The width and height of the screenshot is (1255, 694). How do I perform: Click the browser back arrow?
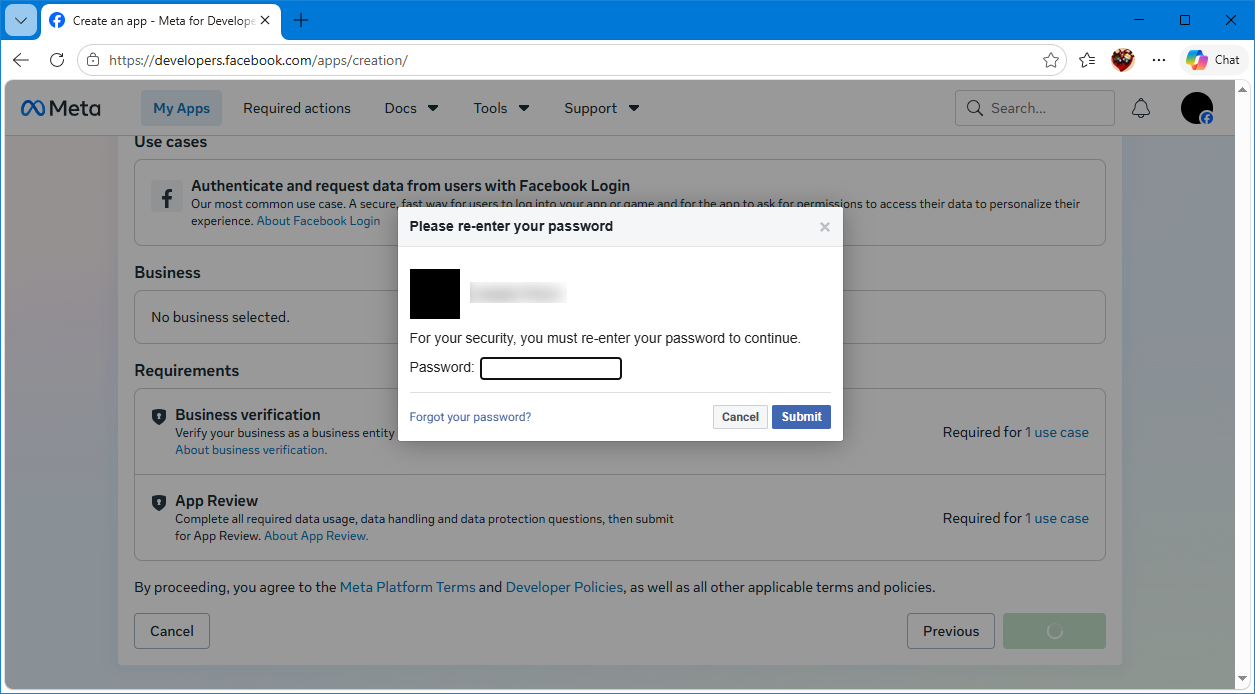pyautogui.click(x=21, y=60)
